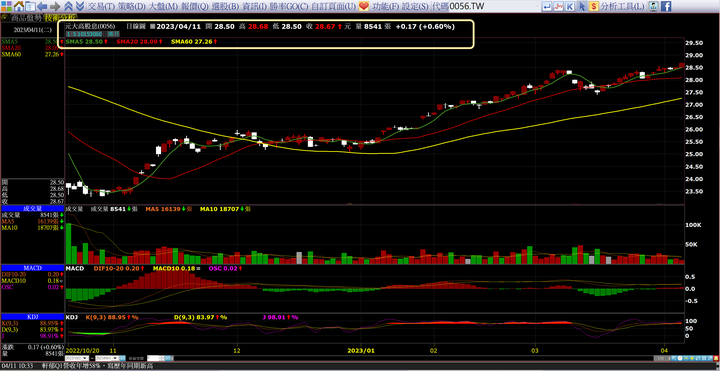720x371 pixels.
Task: Open the 自訂頁面(U) menu
Action: click(x=334, y=6)
